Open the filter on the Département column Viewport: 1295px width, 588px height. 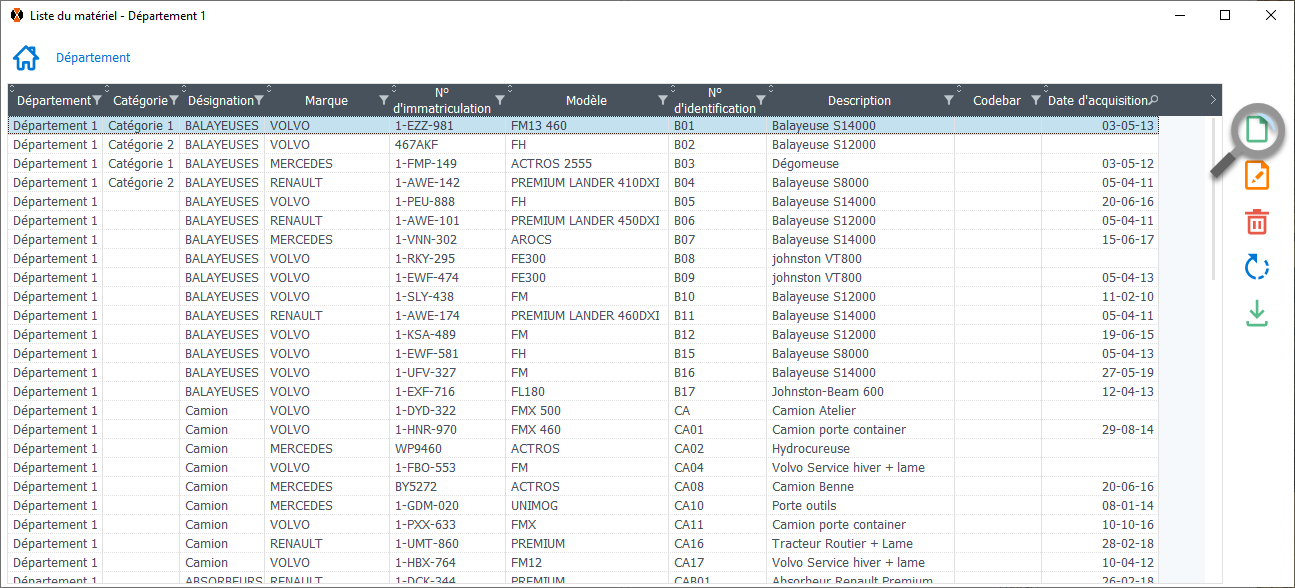pyautogui.click(x=97, y=100)
